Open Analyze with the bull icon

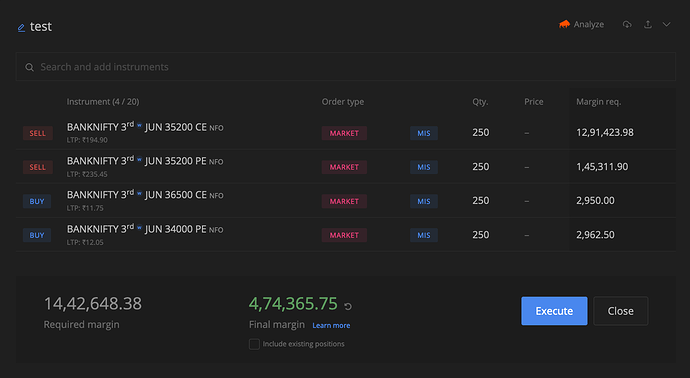[581, 24]
